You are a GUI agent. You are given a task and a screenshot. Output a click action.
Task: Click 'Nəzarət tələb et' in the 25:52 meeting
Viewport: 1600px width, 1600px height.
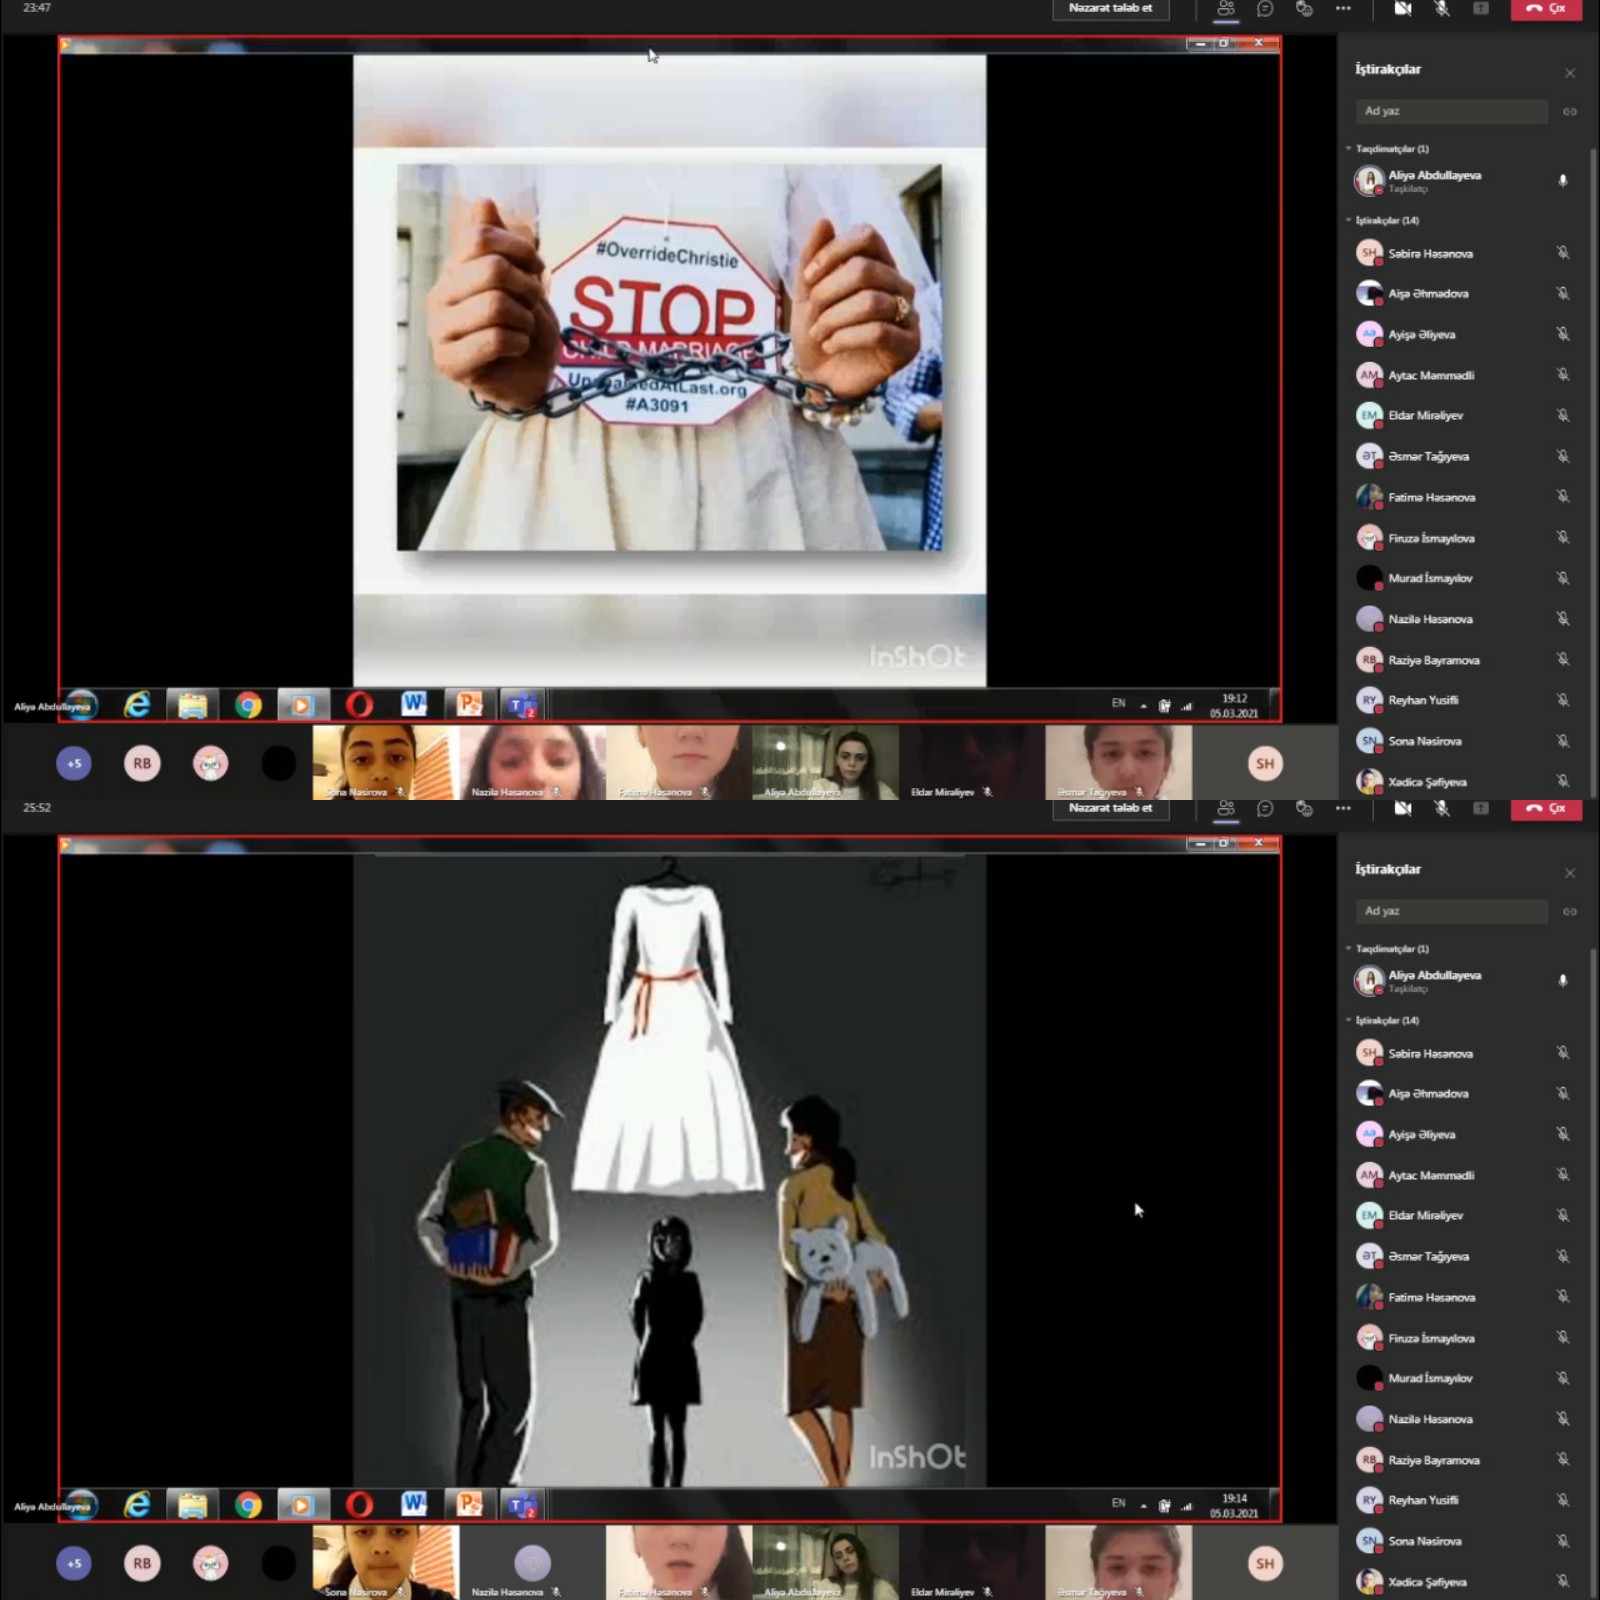[1110, 808]
